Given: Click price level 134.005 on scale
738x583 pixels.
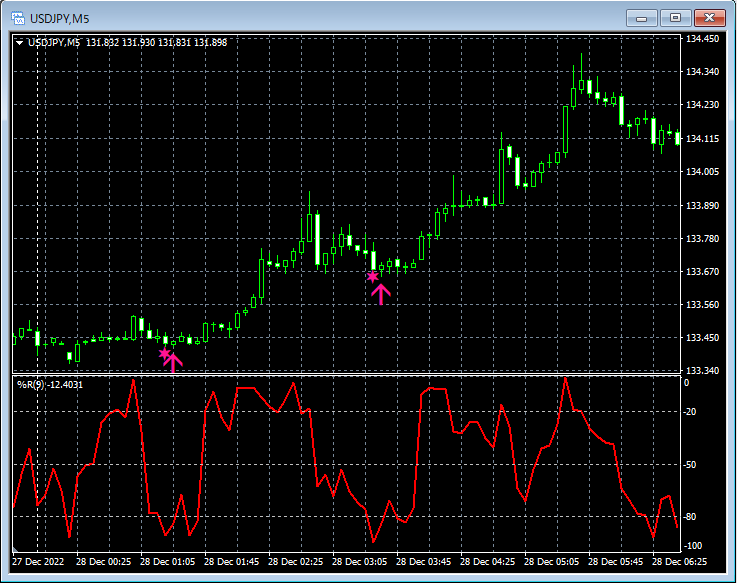Looking at the screenshot, I should 703,171.
